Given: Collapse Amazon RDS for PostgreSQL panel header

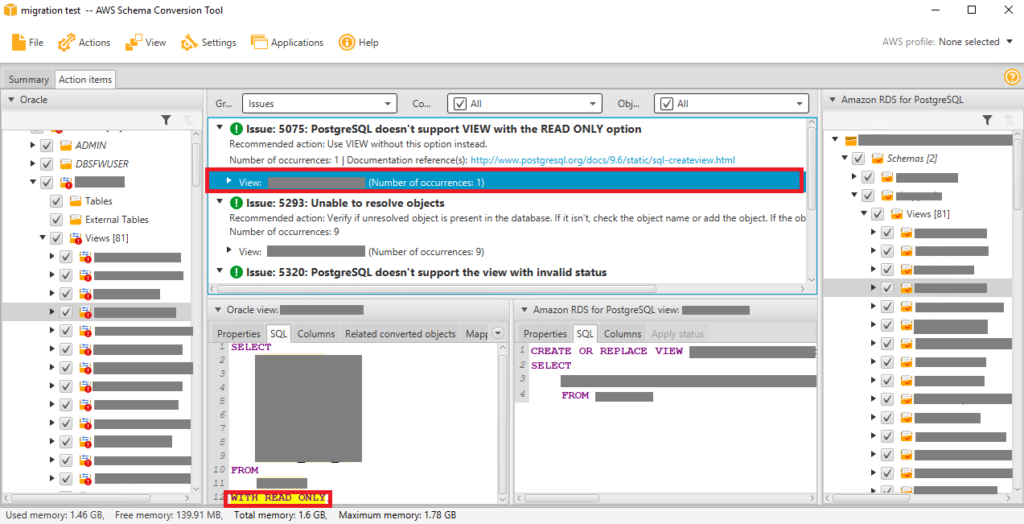Looking at the screenshot, I should (x=833, y=100).
